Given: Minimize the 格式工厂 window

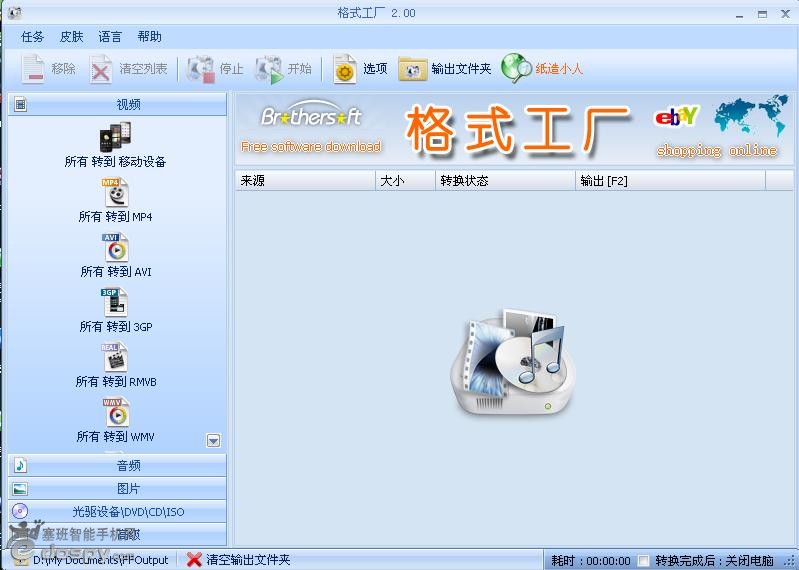Looking at the screenshot, I should click(x=739, y=14).
